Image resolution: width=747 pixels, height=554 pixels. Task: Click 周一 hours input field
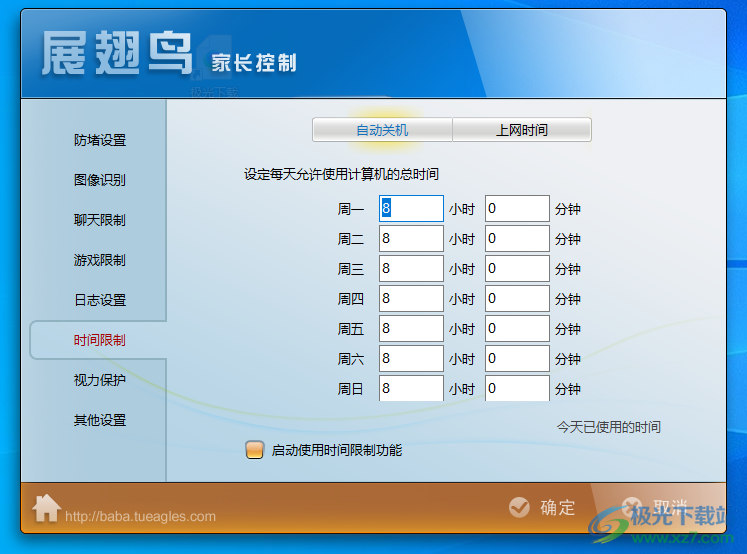[x=411, y=208]
